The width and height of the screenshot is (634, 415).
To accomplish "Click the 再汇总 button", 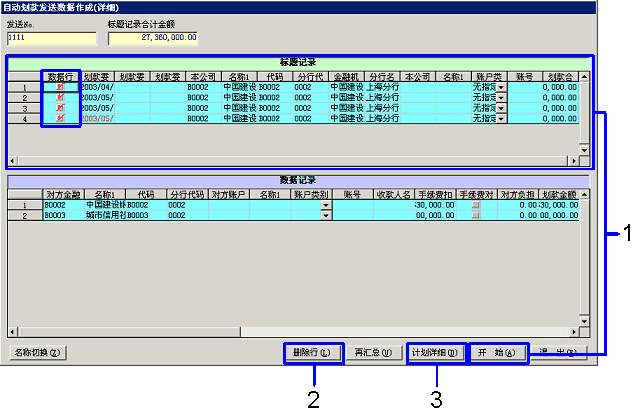I will pos(372,352).
